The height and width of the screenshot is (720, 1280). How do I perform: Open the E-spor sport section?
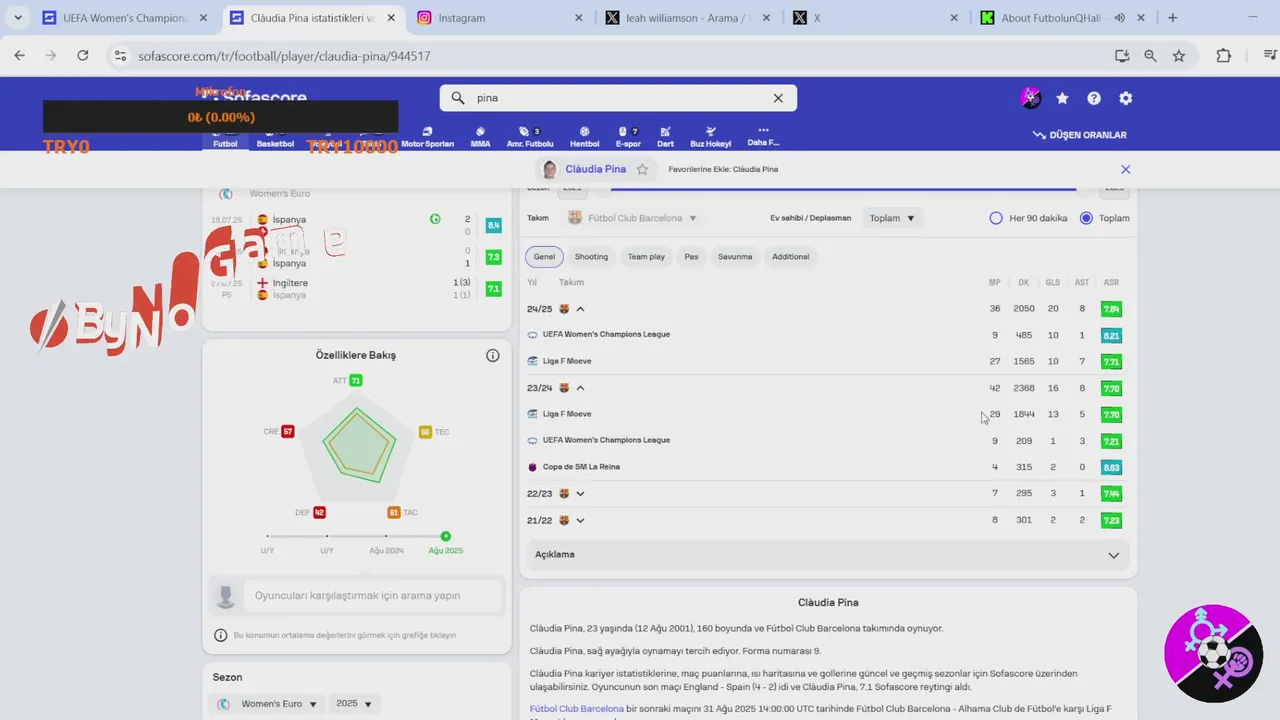click(x=628, y=137)
